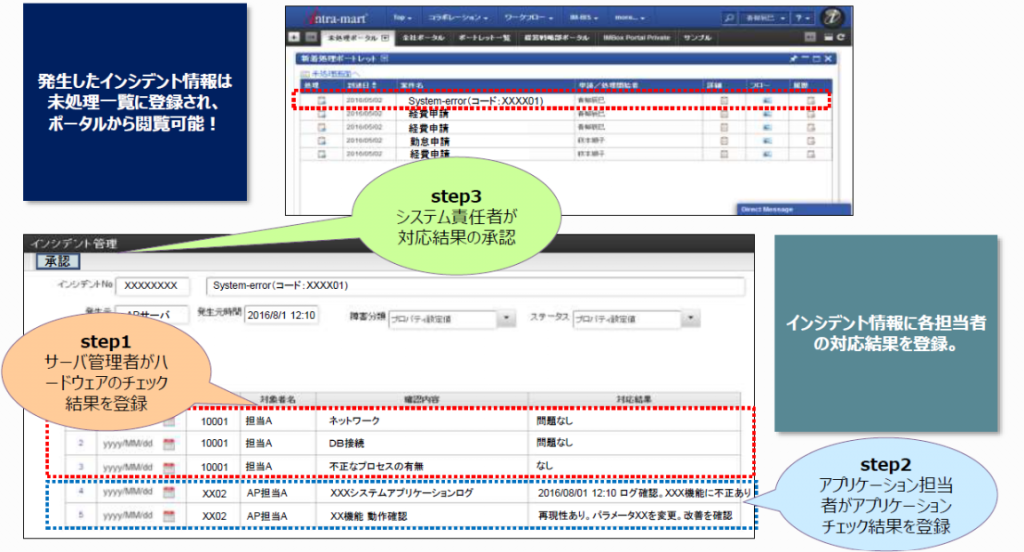Image resolution: width=1024 pixels, height=552 pixels.
Task: Switch to the 経営戦略部ポータル tab
Action: 556,38
